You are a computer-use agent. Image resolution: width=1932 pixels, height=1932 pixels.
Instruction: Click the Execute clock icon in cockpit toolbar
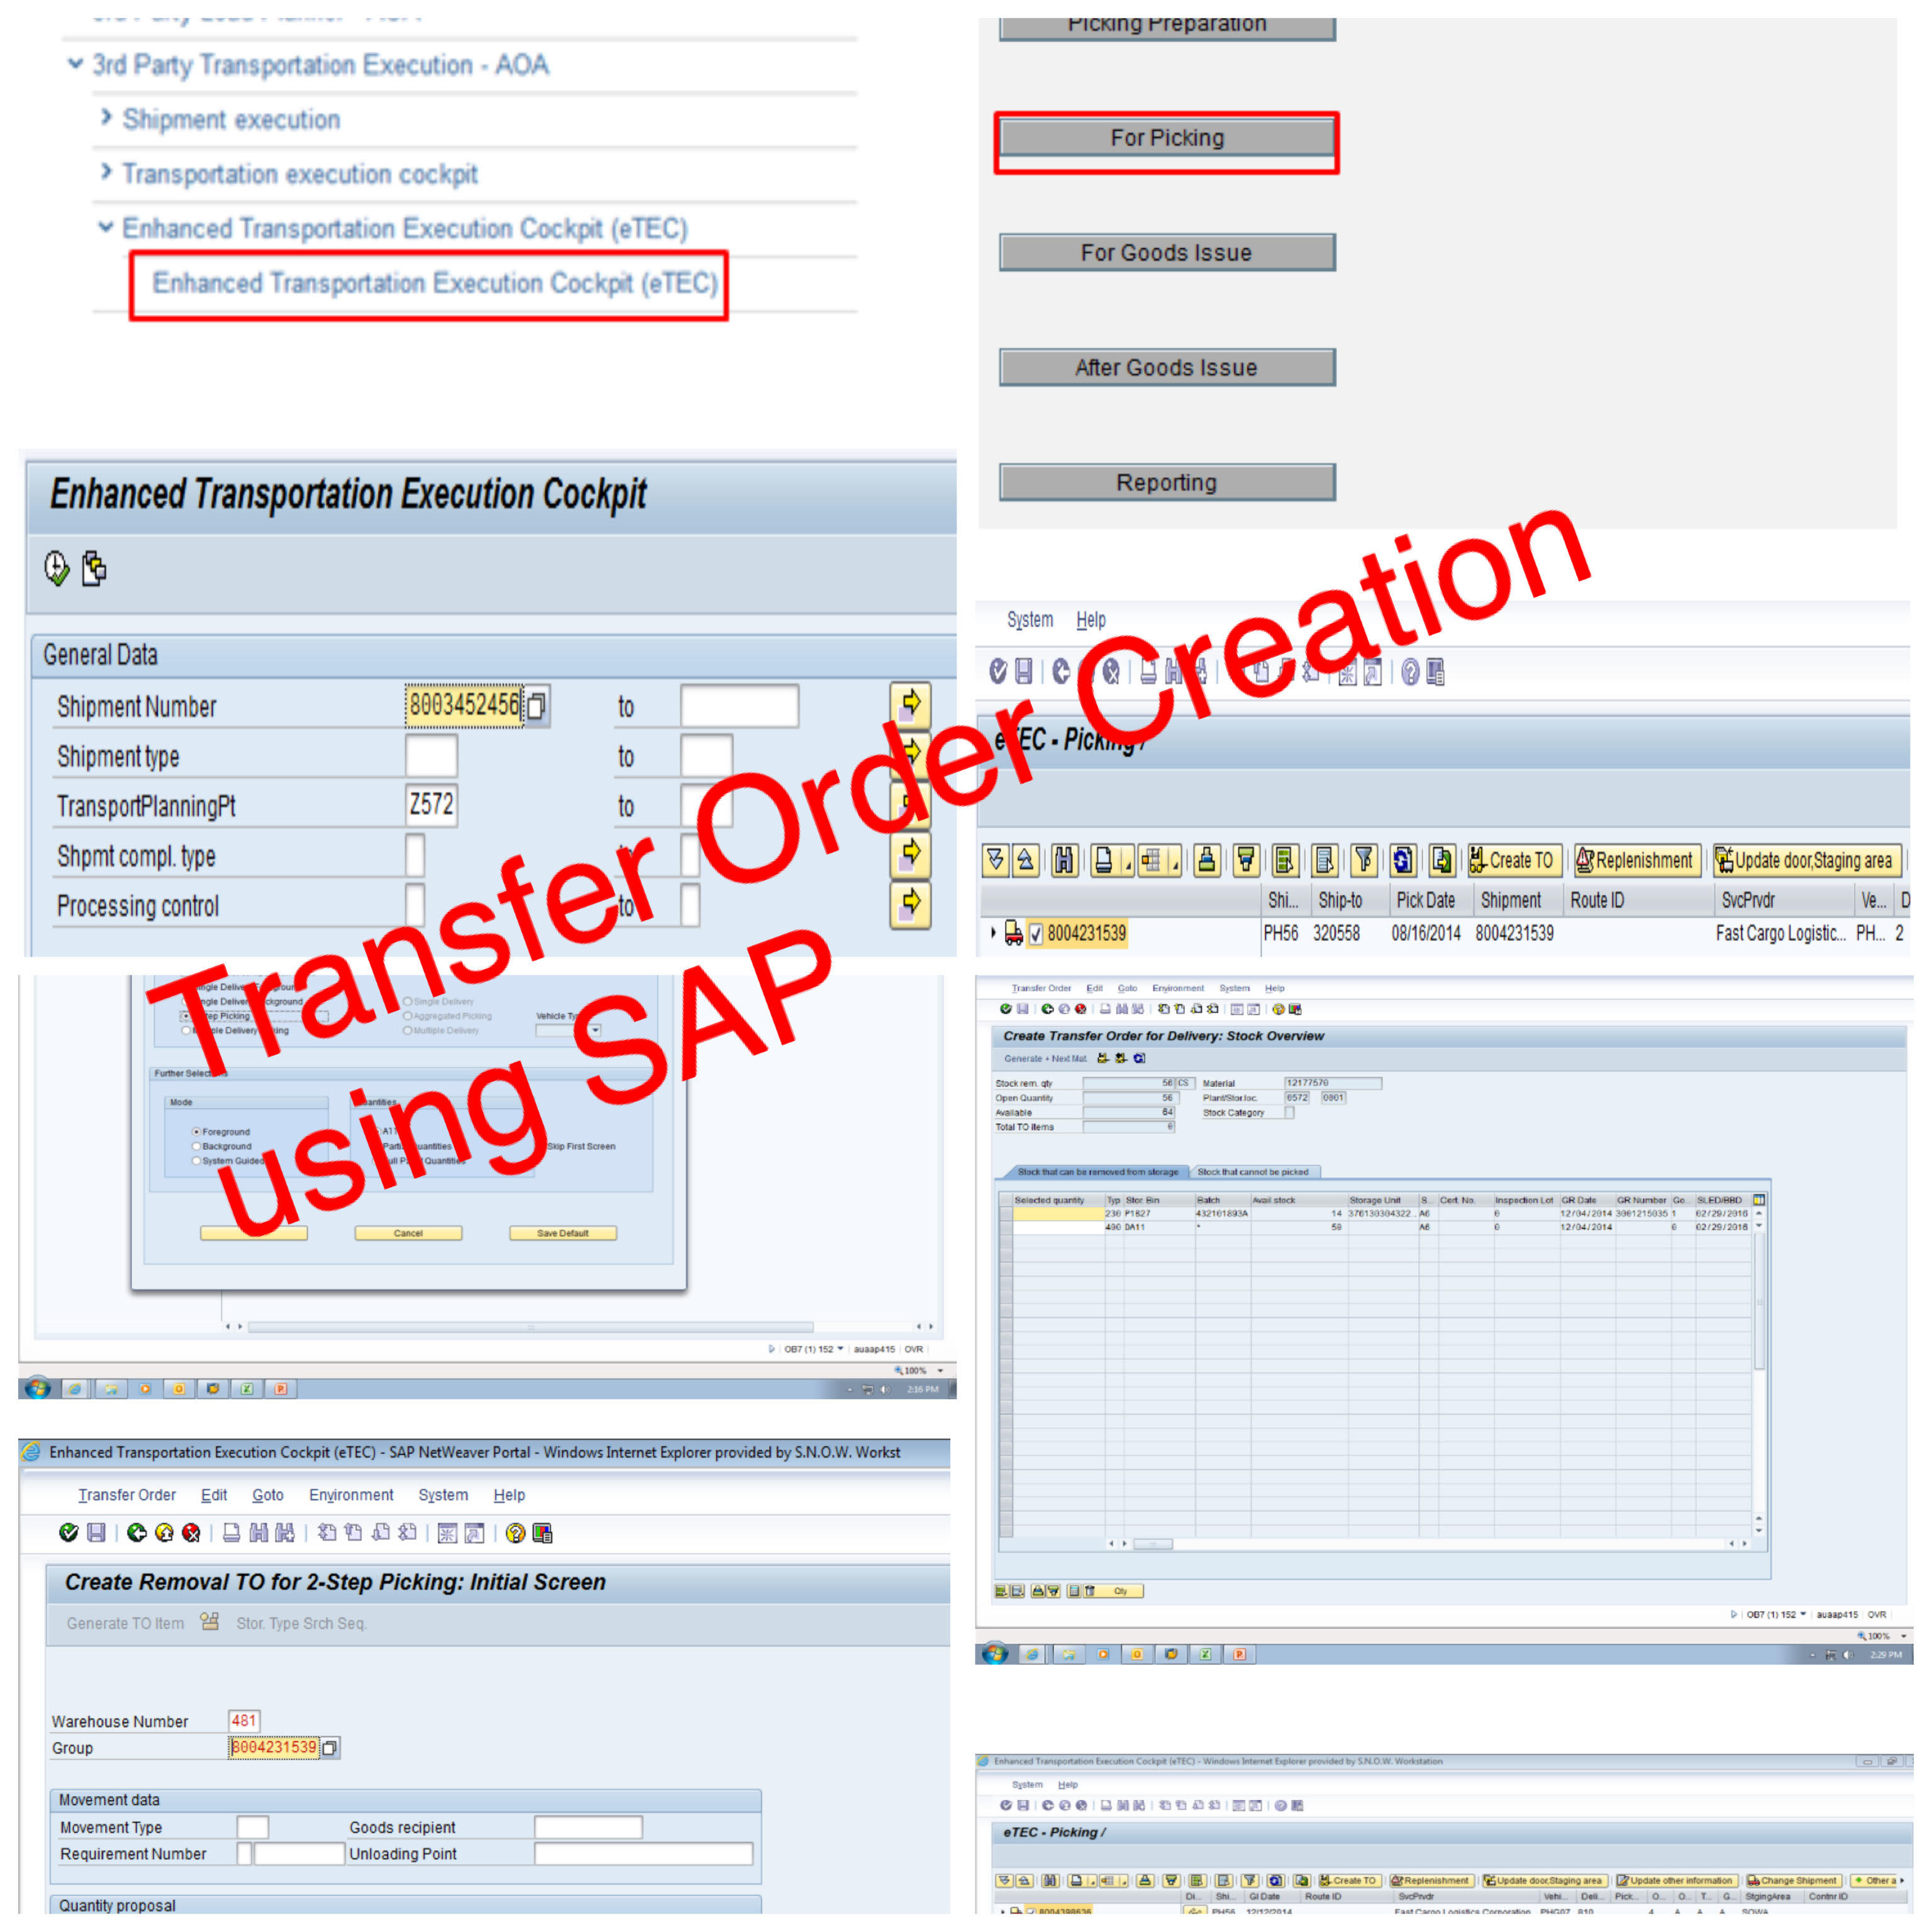[x=56, y=568]
